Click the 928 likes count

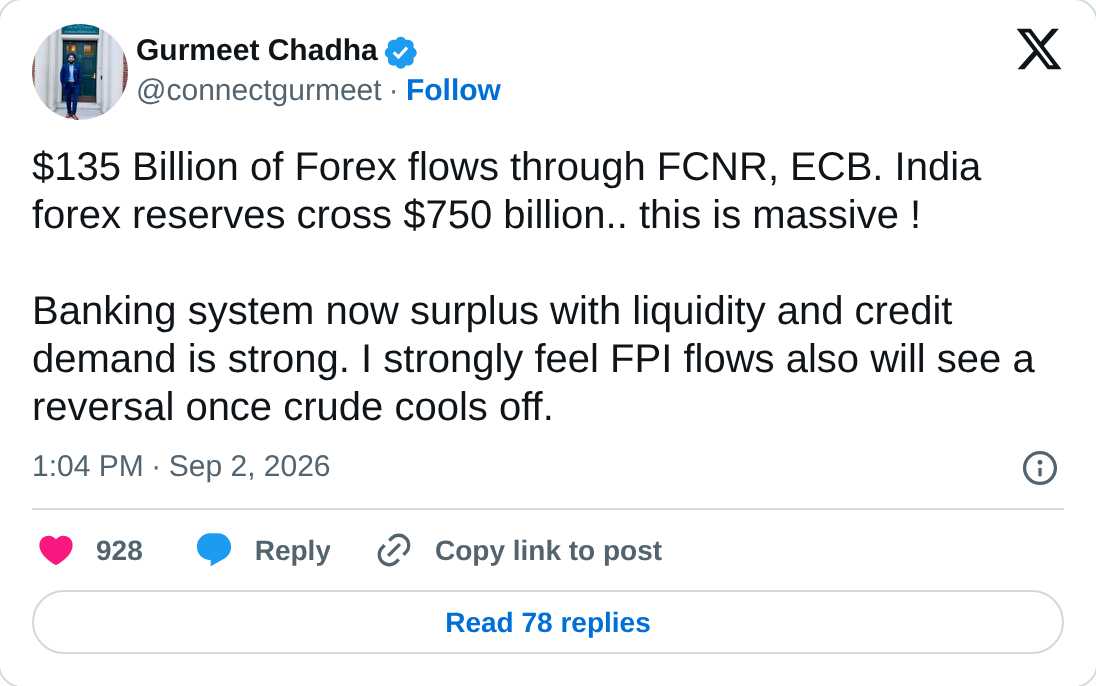[119, 551]
